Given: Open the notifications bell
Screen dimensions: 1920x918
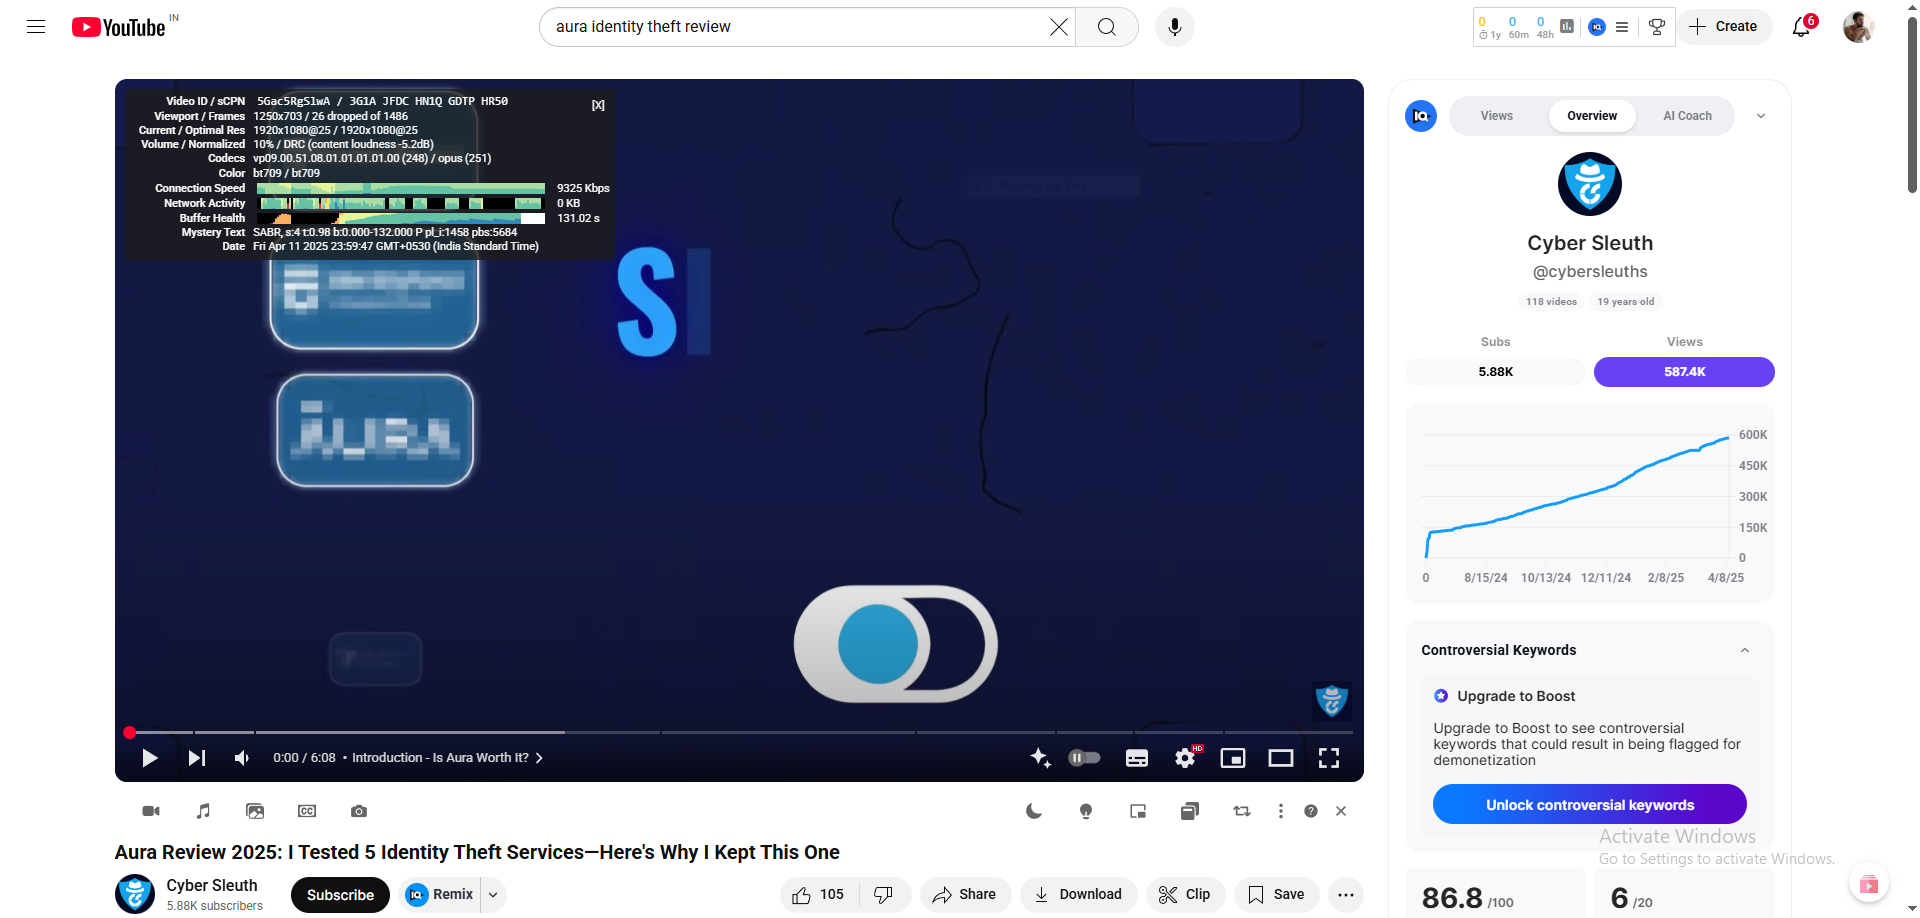Looking at the screenshot, I should [x=1802, y=27].
